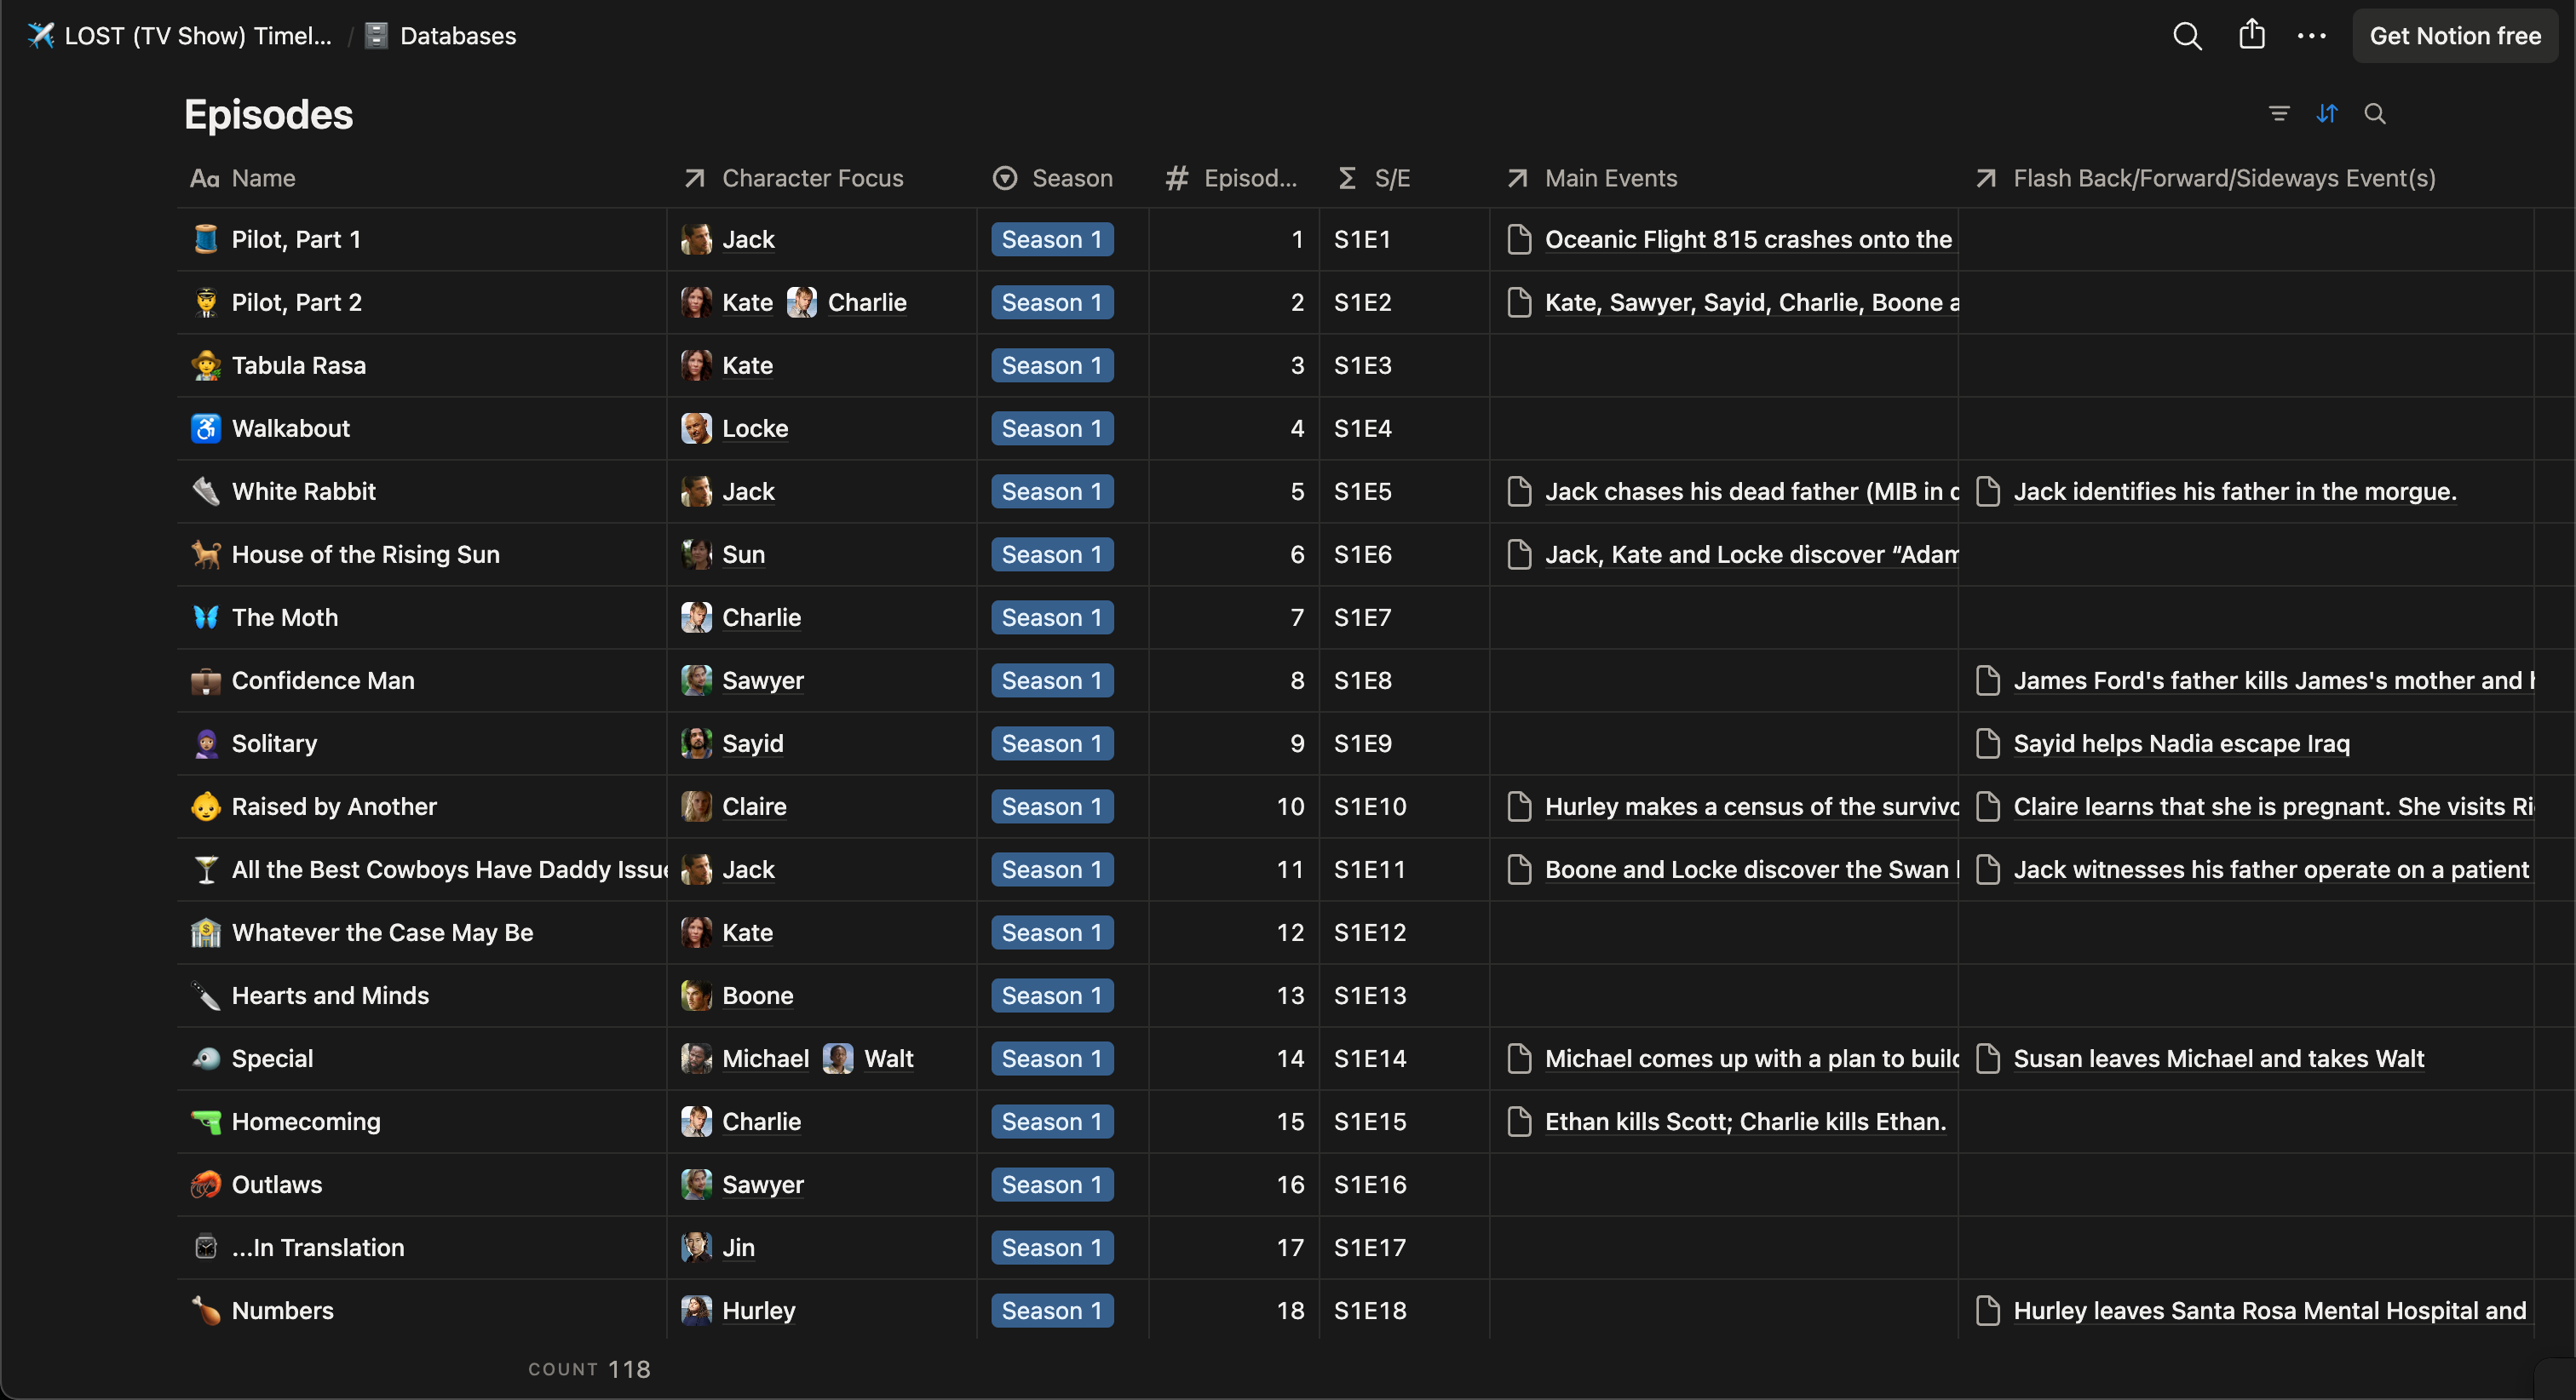
Task: Open the three-dot more options menu
Action: [x=2312, y=36]
